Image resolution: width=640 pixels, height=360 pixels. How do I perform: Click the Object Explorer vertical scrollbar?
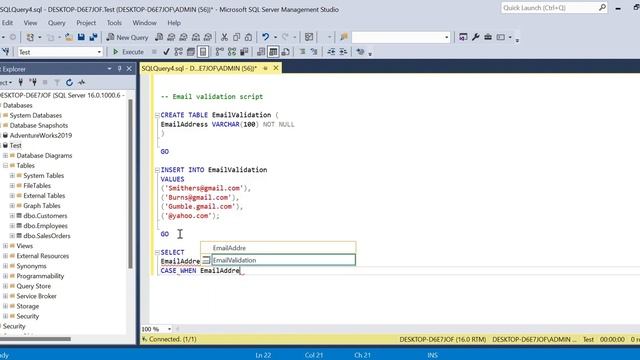tap(131, 184)
